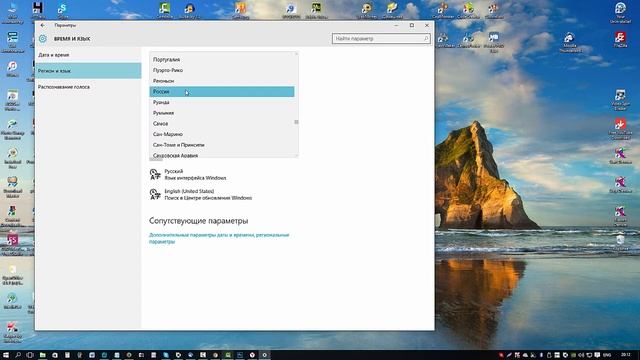Screen dimensions: 640x360
Task: Minimize the Параметры window
Action: click(x=396, y=25)
